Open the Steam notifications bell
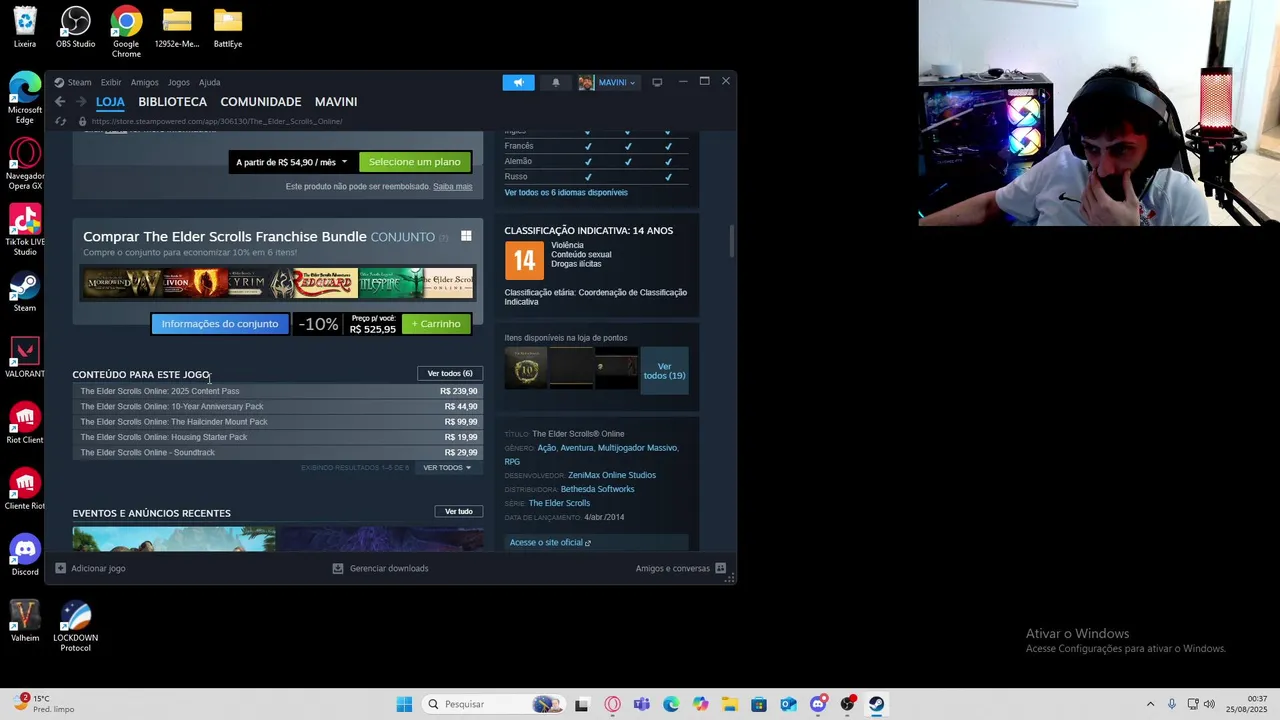The image size is (1280, 720). click(x=556, y=82)
